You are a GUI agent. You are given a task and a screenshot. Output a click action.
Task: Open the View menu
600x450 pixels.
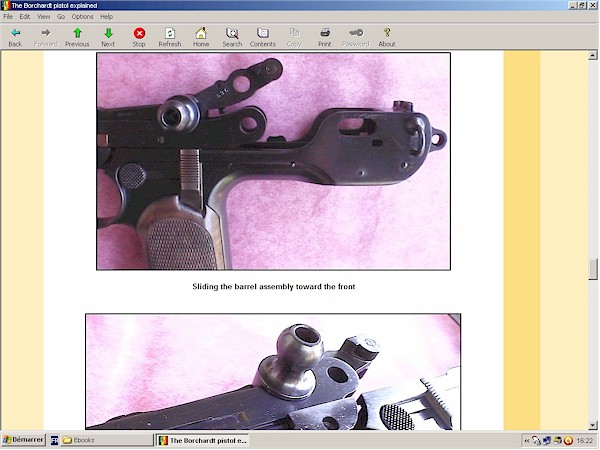44,16
